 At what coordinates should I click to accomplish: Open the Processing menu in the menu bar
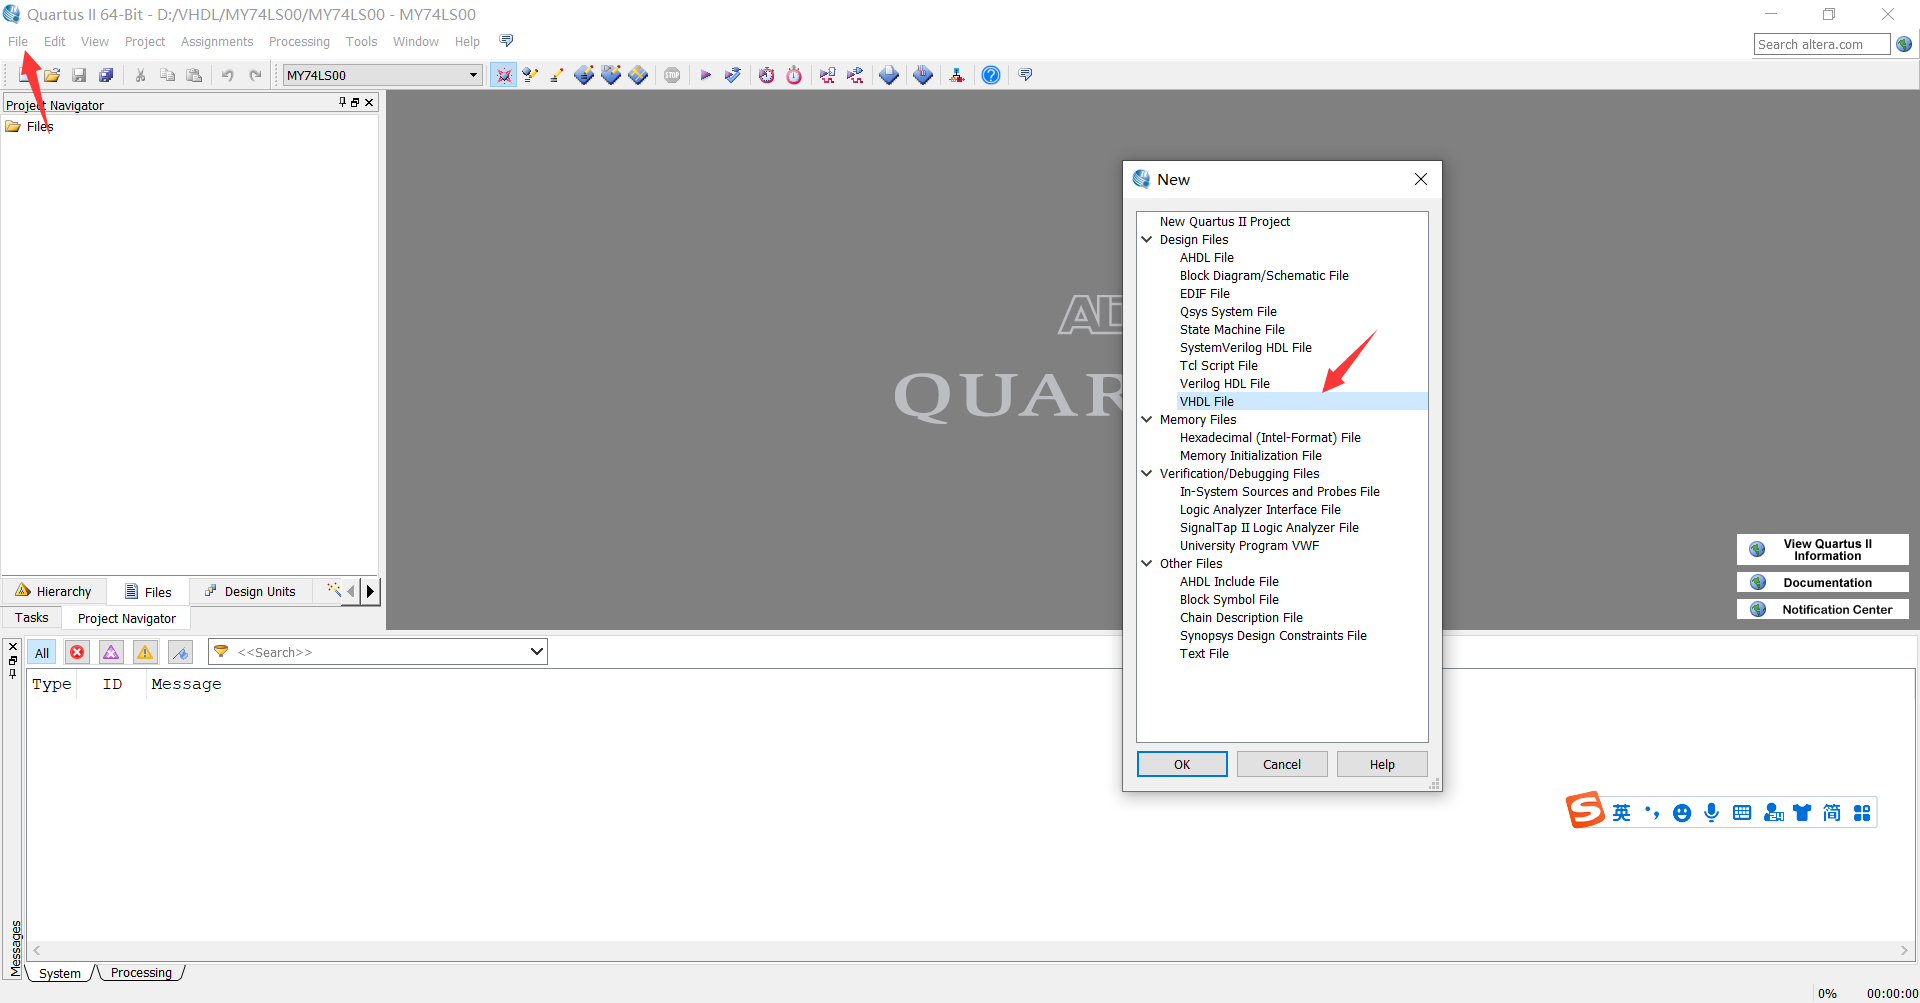(299, 41)
